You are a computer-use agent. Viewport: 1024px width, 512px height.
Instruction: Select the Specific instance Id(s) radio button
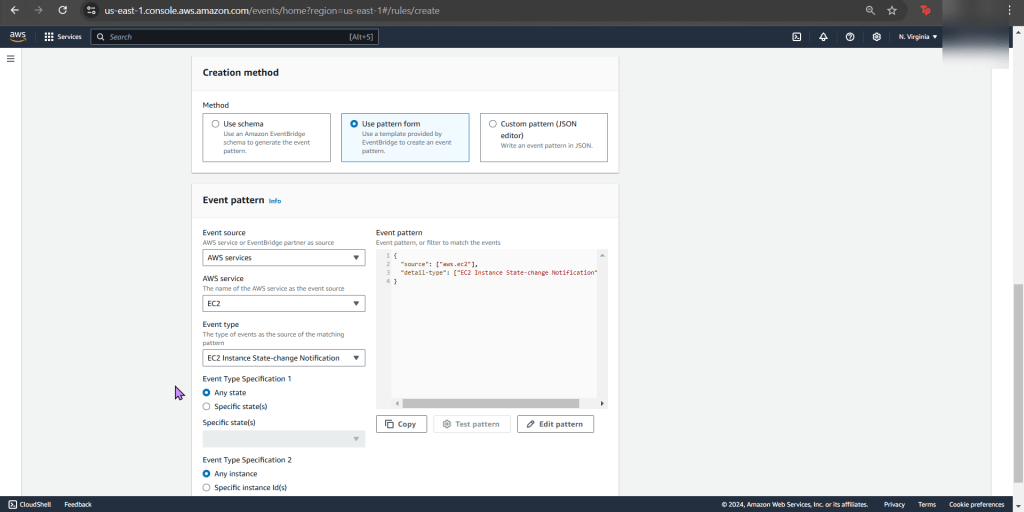[207, 487]
